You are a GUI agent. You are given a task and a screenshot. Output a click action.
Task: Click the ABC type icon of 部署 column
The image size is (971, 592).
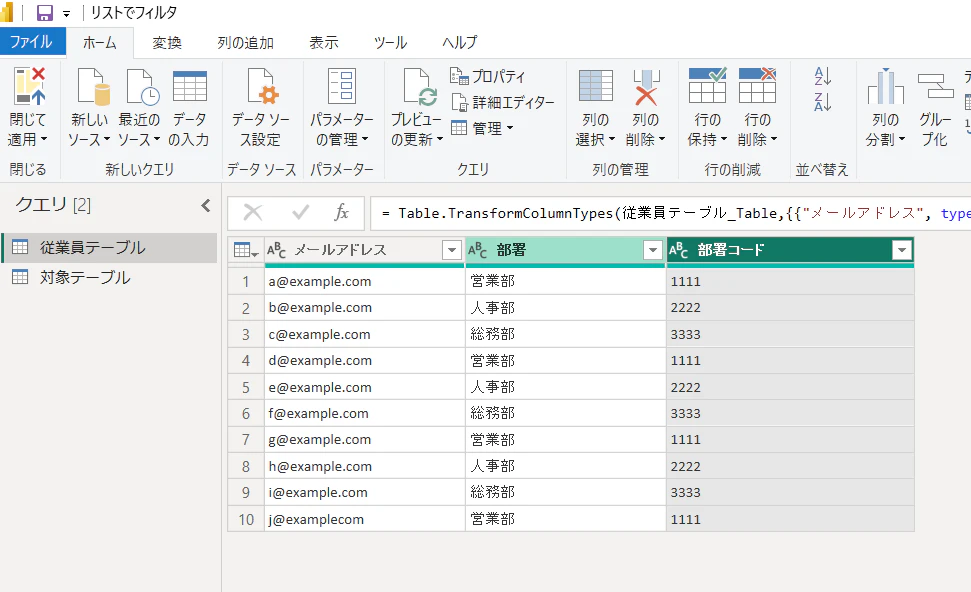[477, 250]
